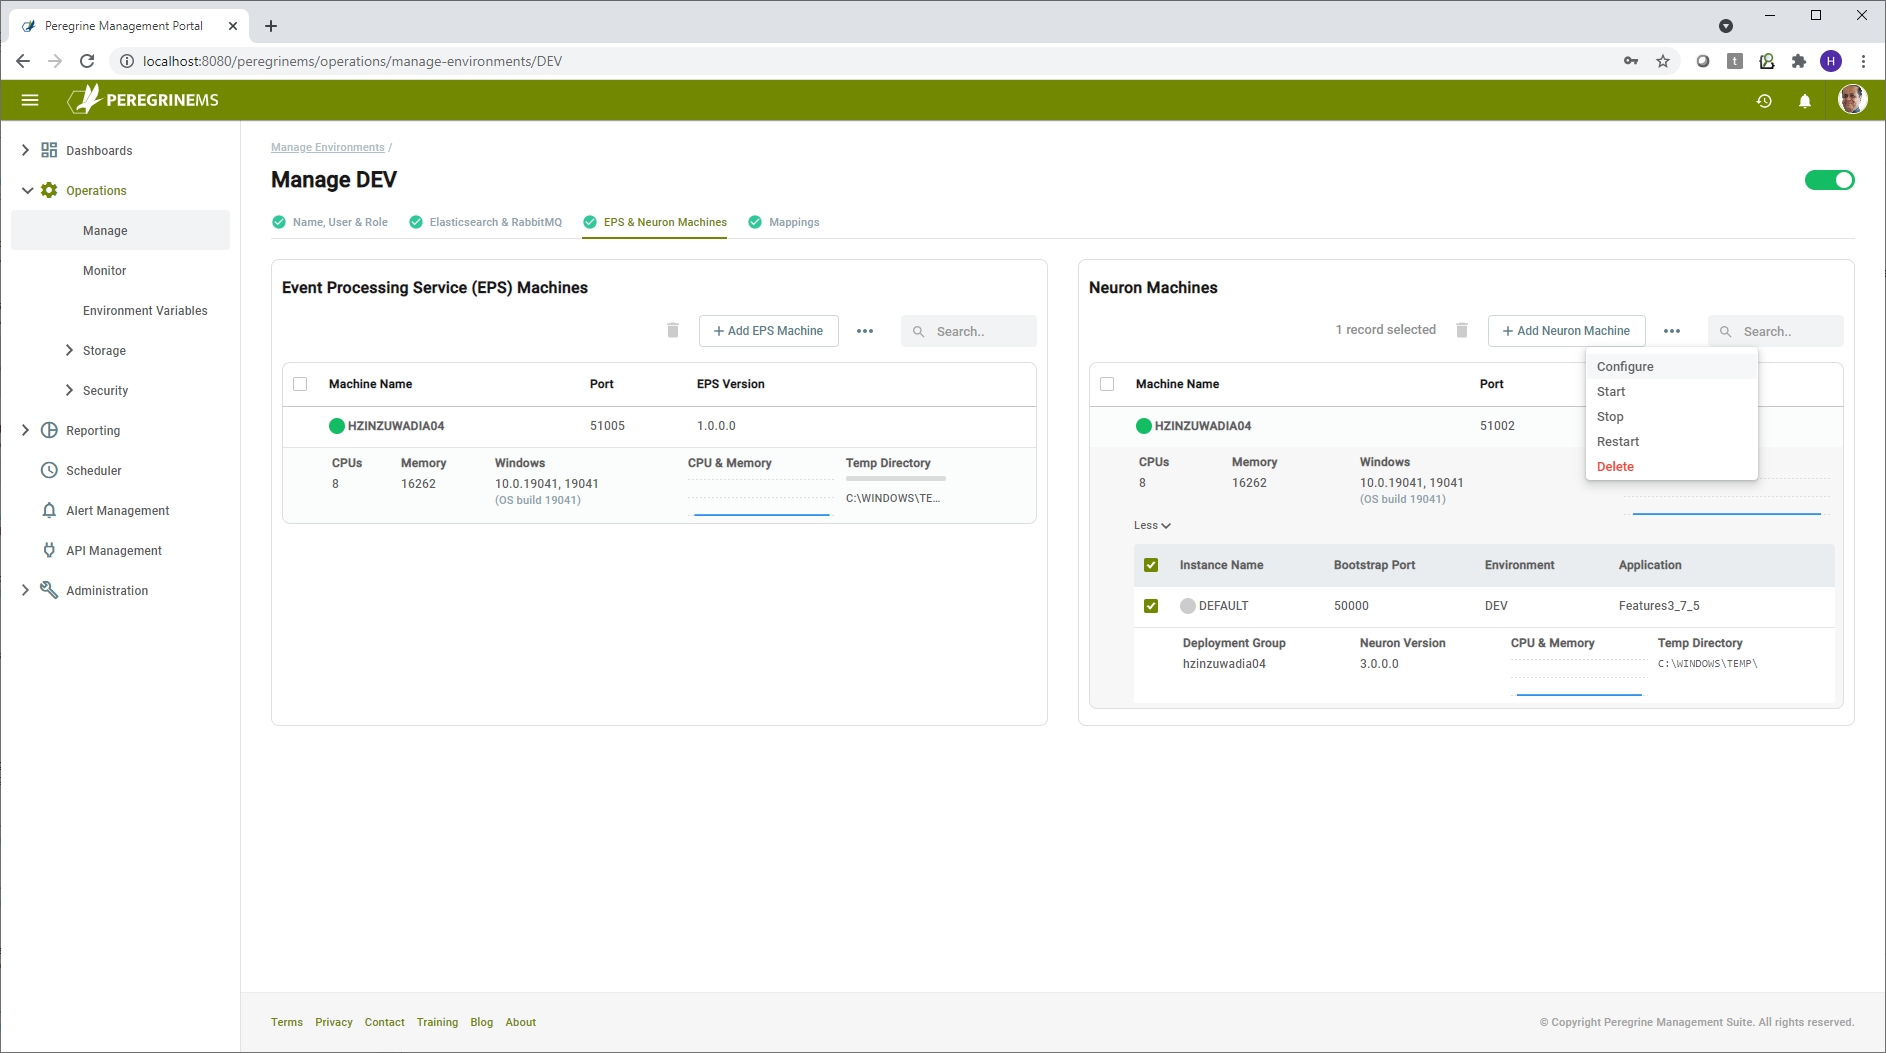Click the saved passwords key icon
This screenshot has height=1053, width=1886.
[x=1631, y=61]
